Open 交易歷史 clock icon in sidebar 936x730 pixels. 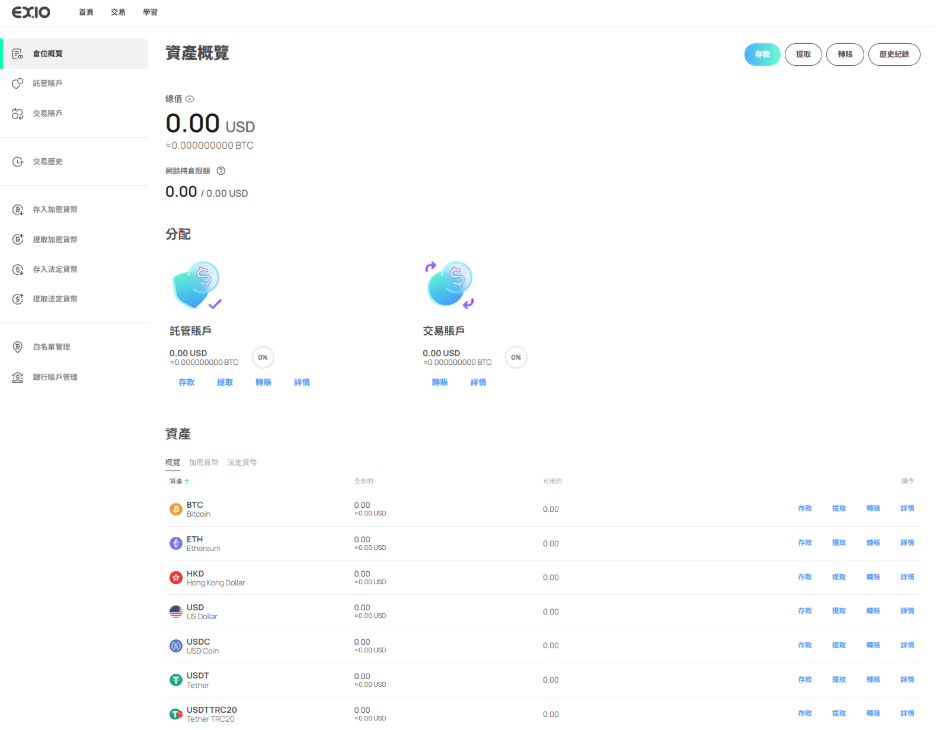pyautogui.click(x=17, y=161)
